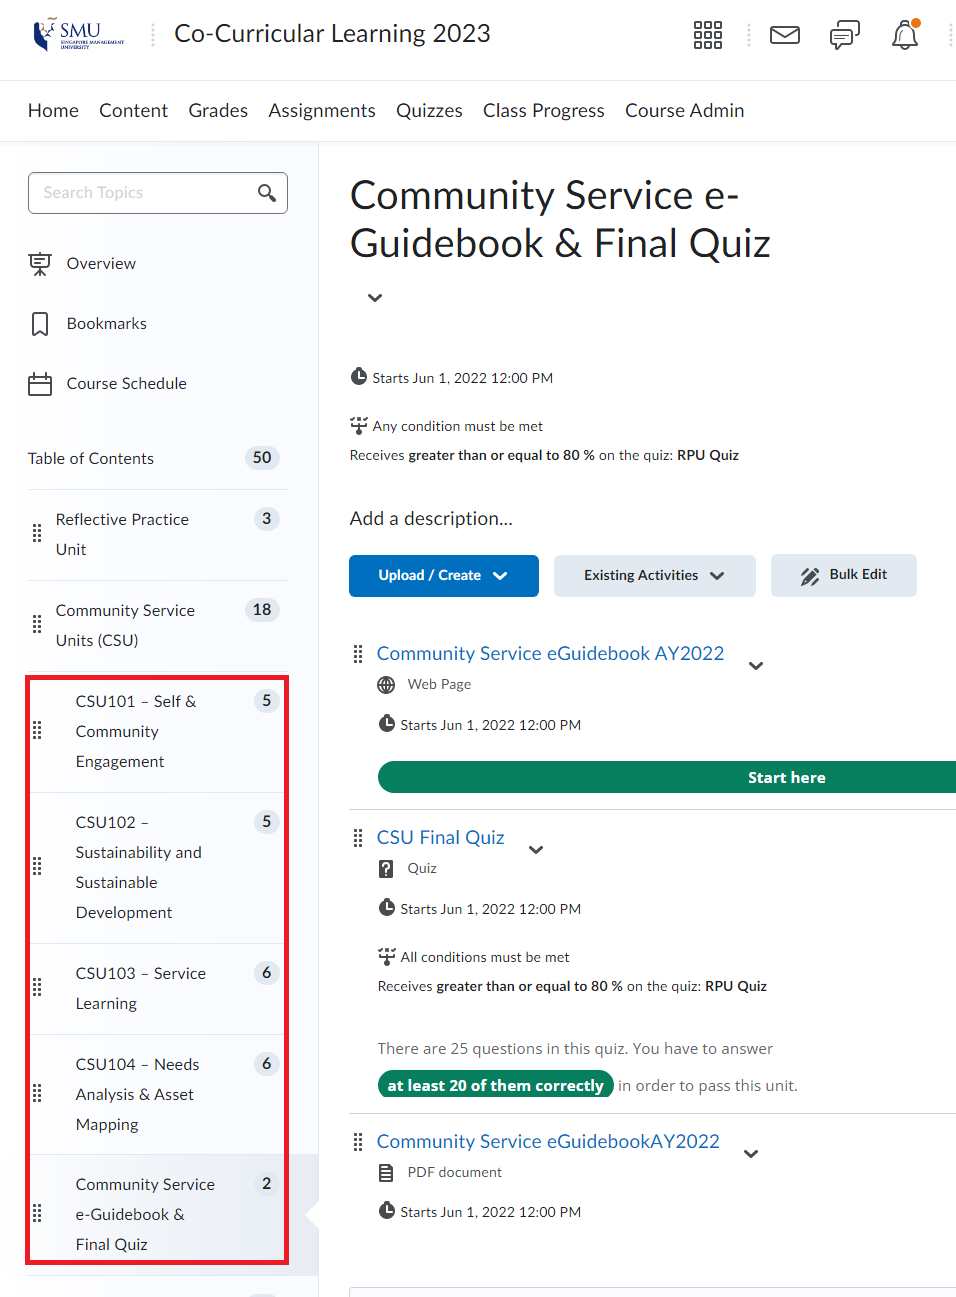This screenshot has height=1297, width=956.
Task: Open the Existing Activities dropdown
Action: 654,576
